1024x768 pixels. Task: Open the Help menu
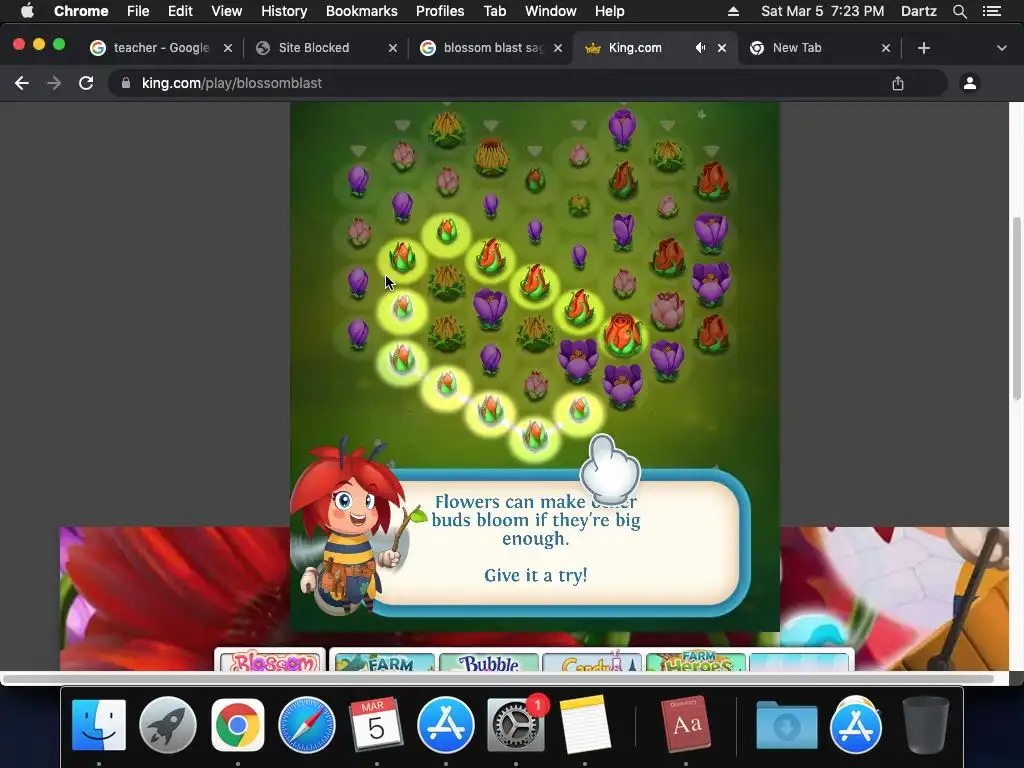(609, 11)
